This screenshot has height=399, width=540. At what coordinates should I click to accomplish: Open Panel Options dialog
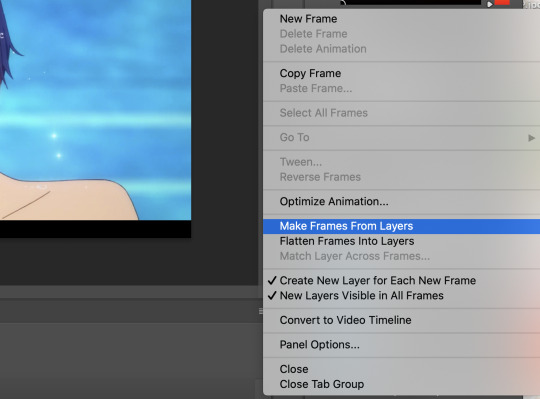pyautogui.click(x=402, y=345)
